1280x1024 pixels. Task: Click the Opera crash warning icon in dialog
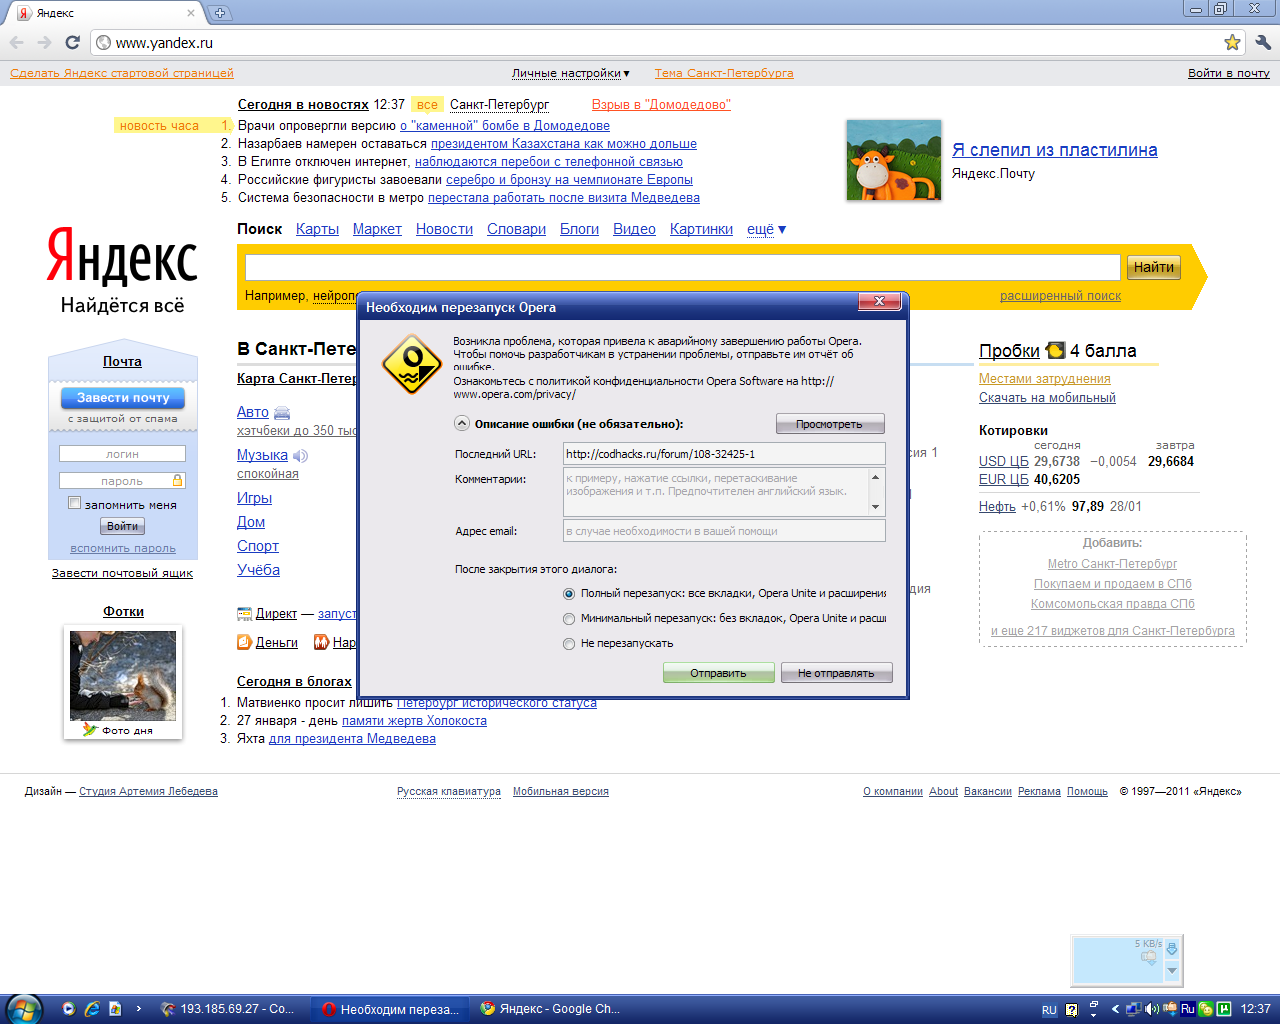(x=411, y=365)
